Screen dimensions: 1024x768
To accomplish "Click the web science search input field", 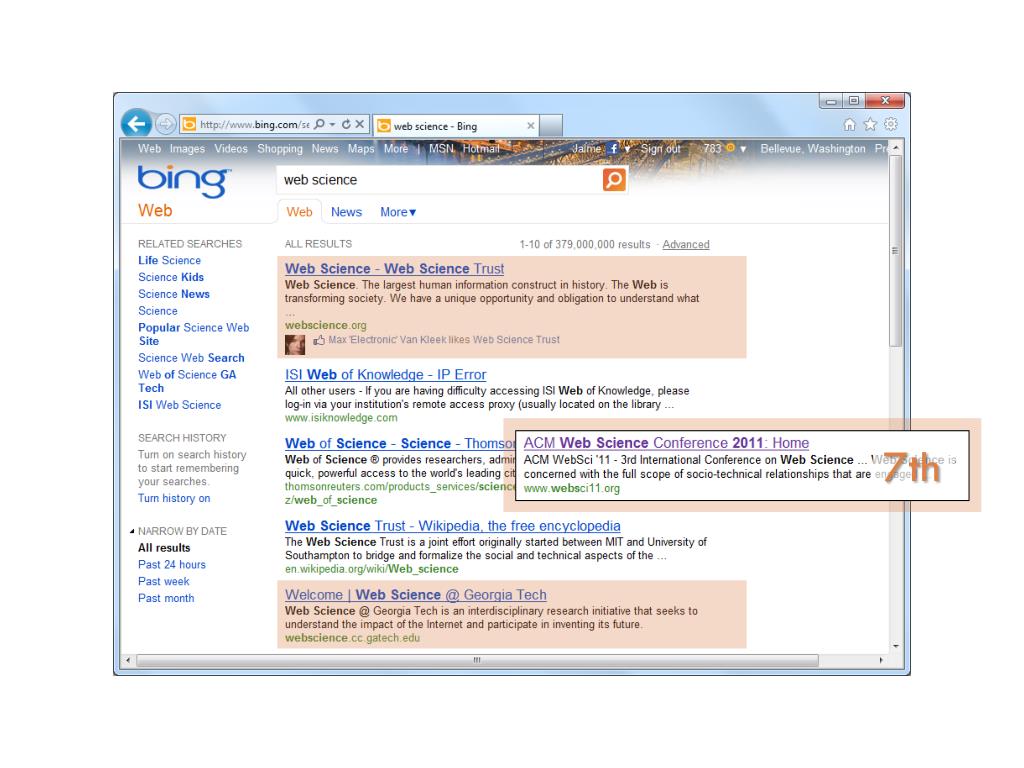I will click(x=440, y=180).
